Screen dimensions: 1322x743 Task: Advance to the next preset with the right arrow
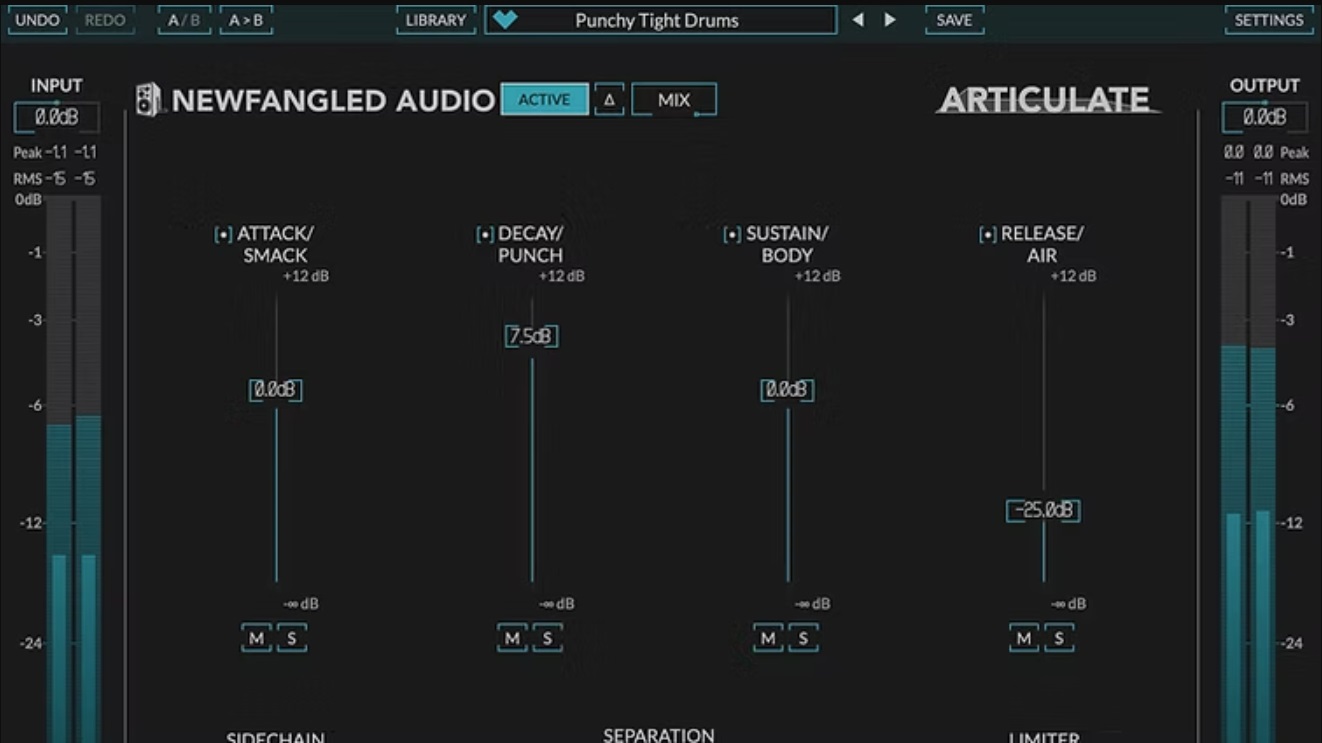coord(889,19)
